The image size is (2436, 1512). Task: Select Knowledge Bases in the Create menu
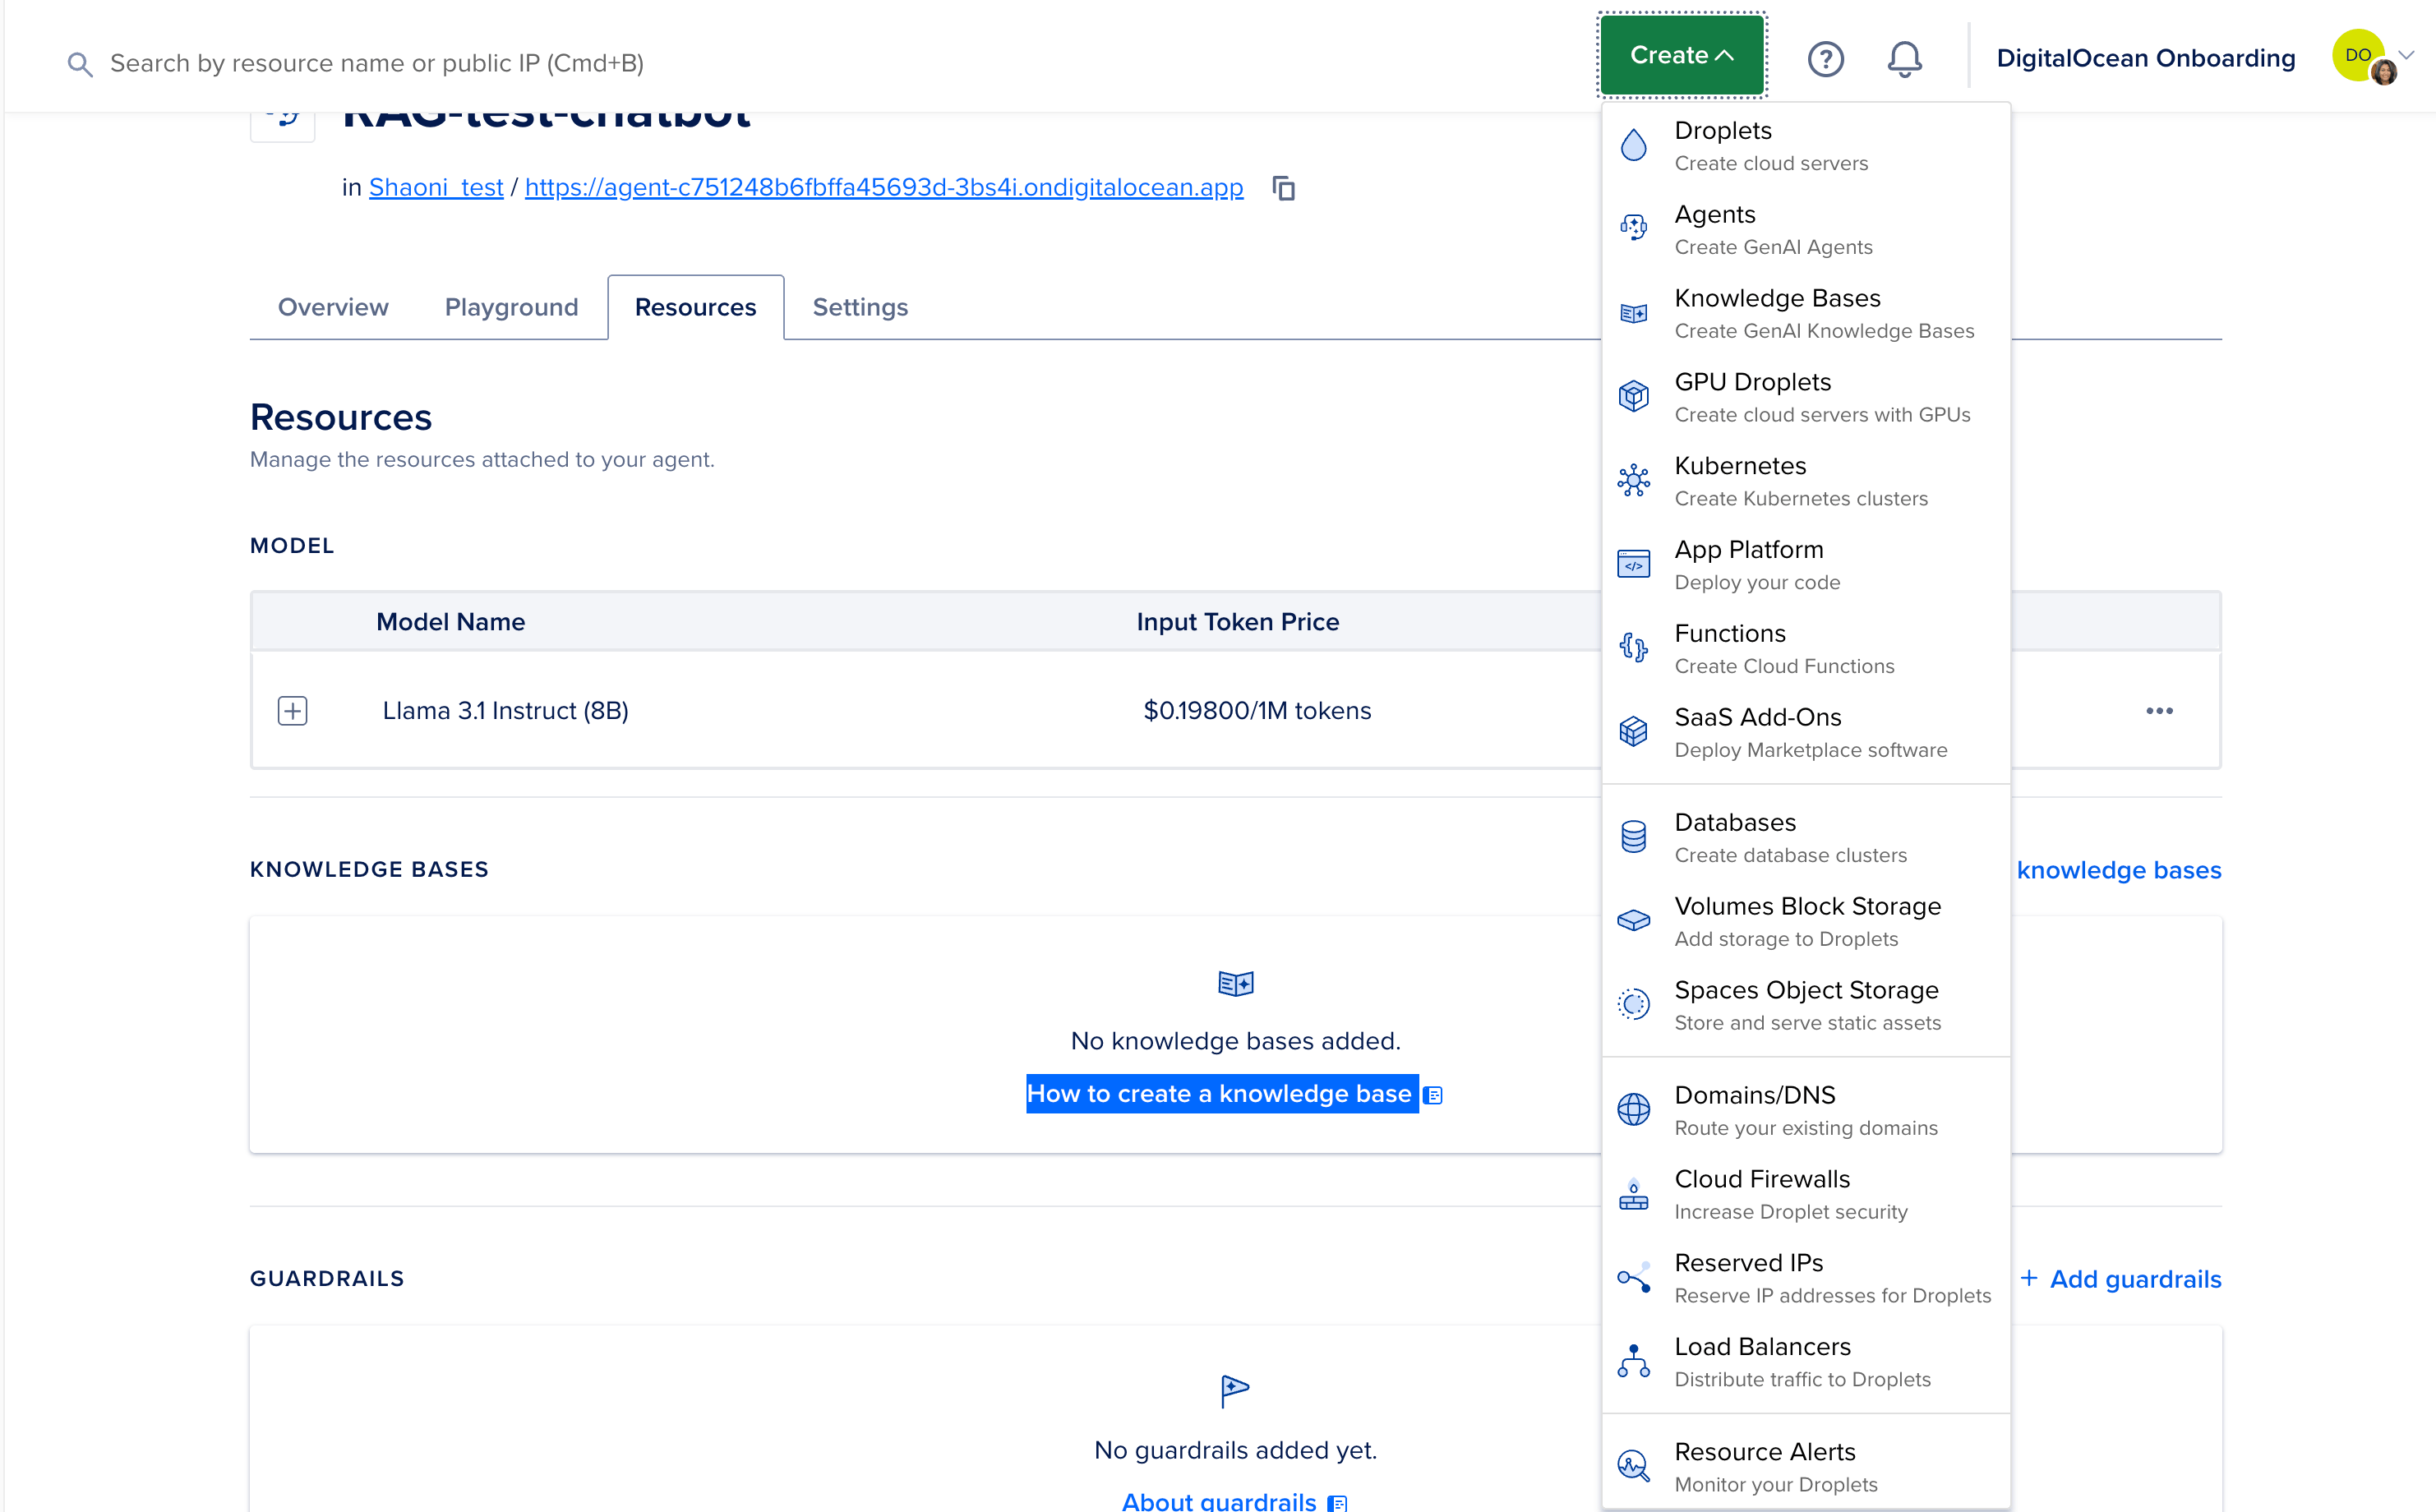1805,314
